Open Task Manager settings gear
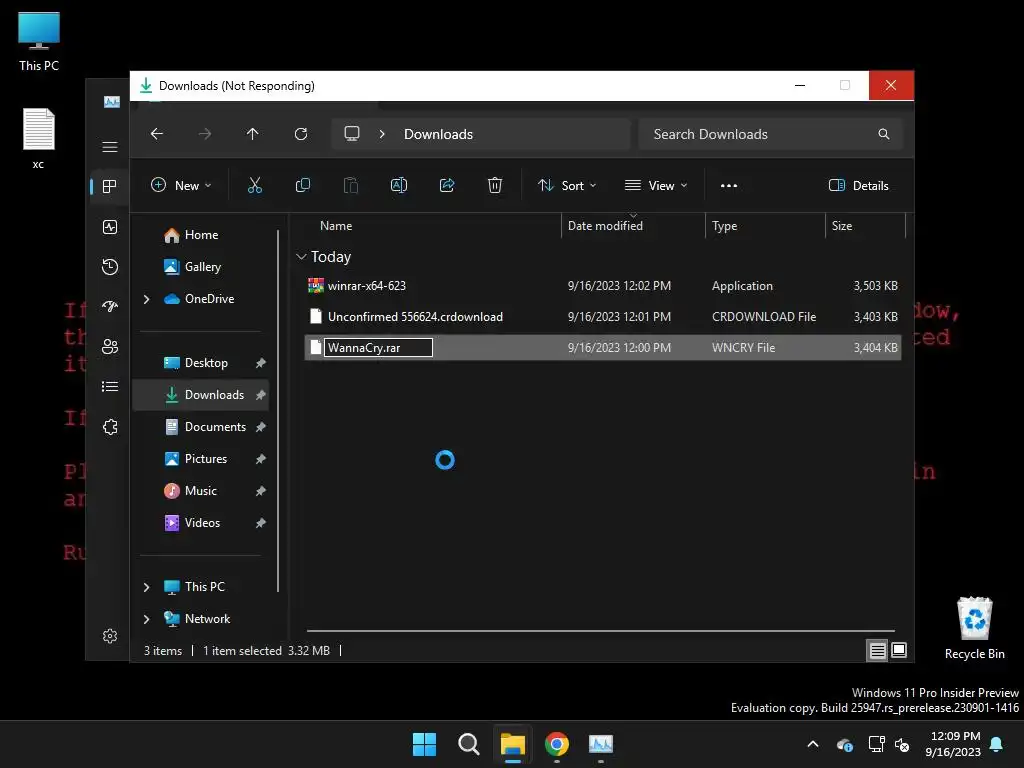This screenshot has height=768, width=1024. 110,636
